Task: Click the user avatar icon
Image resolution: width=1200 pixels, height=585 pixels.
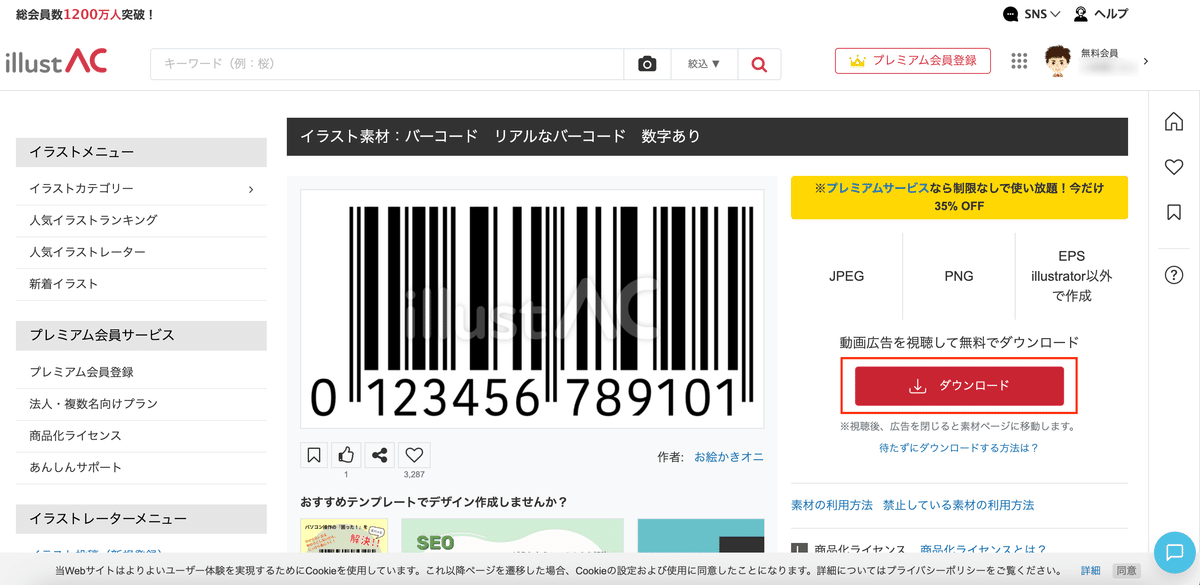Action: click(1059, 61)
